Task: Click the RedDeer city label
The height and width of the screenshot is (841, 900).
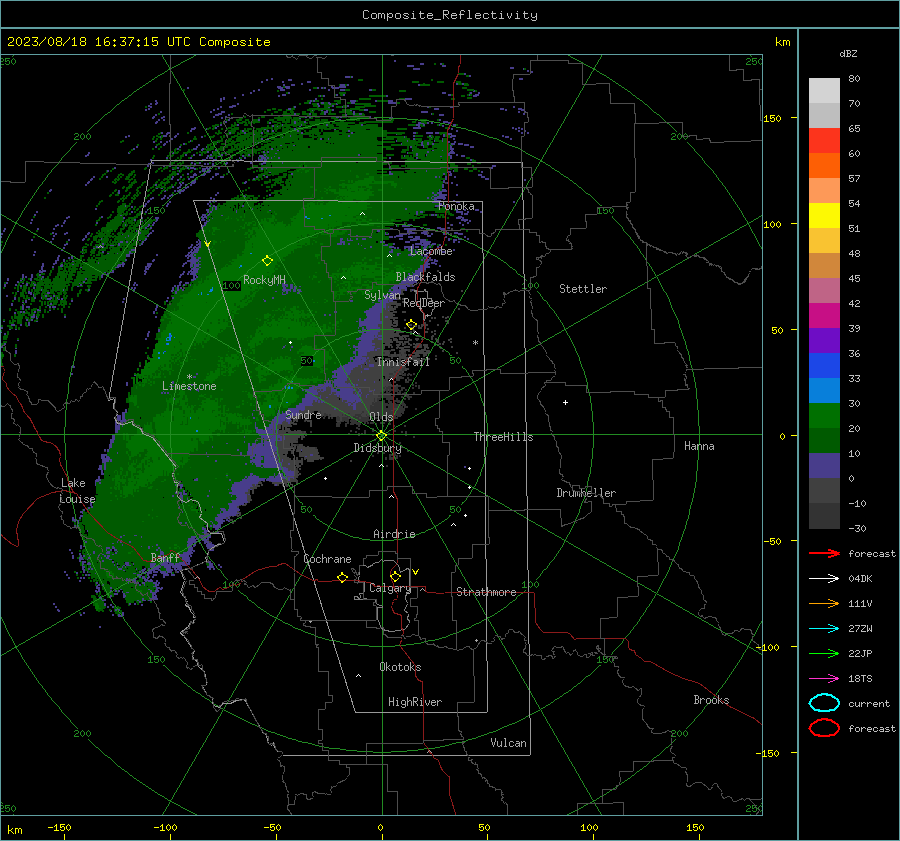Action: click(x=424, y=303)
